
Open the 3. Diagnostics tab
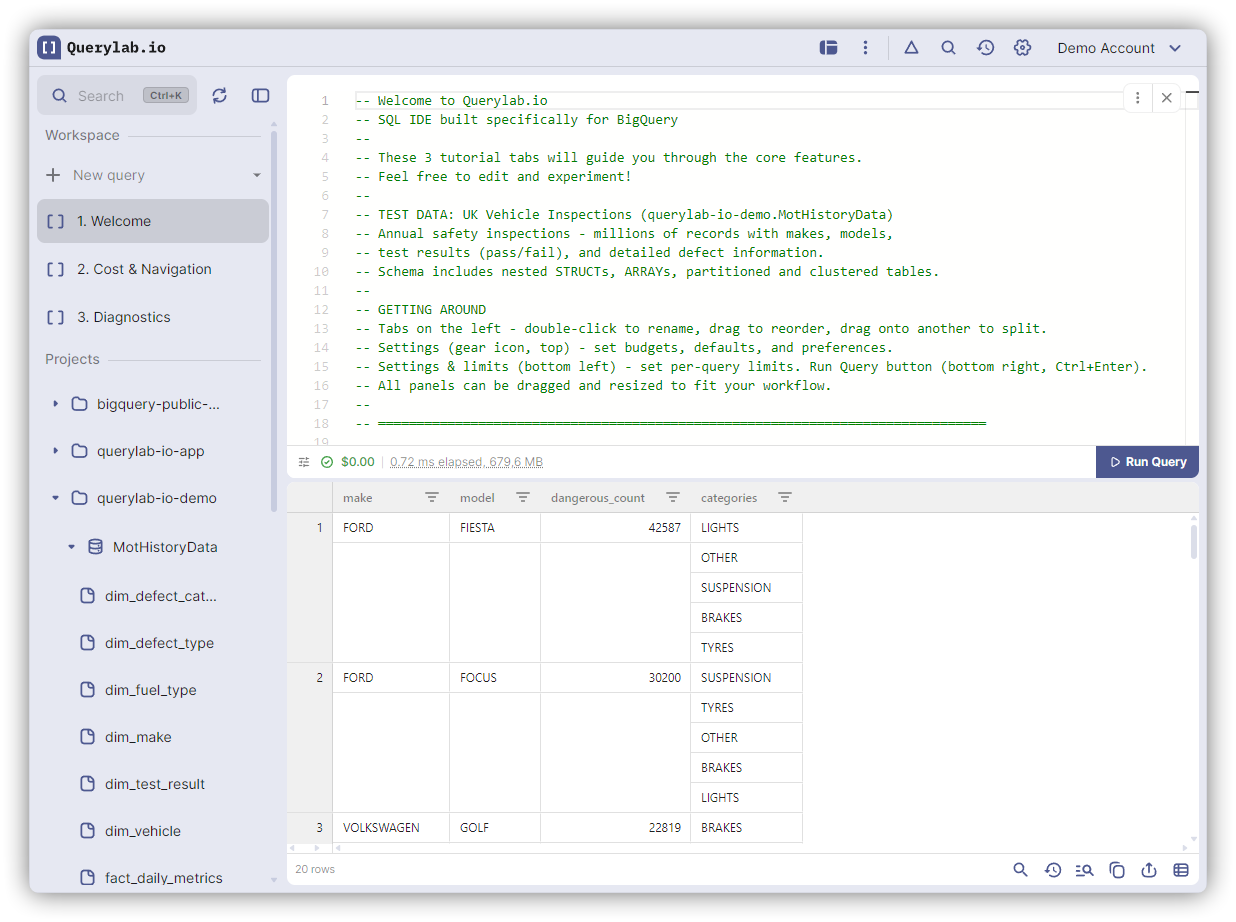pos(123,317)
